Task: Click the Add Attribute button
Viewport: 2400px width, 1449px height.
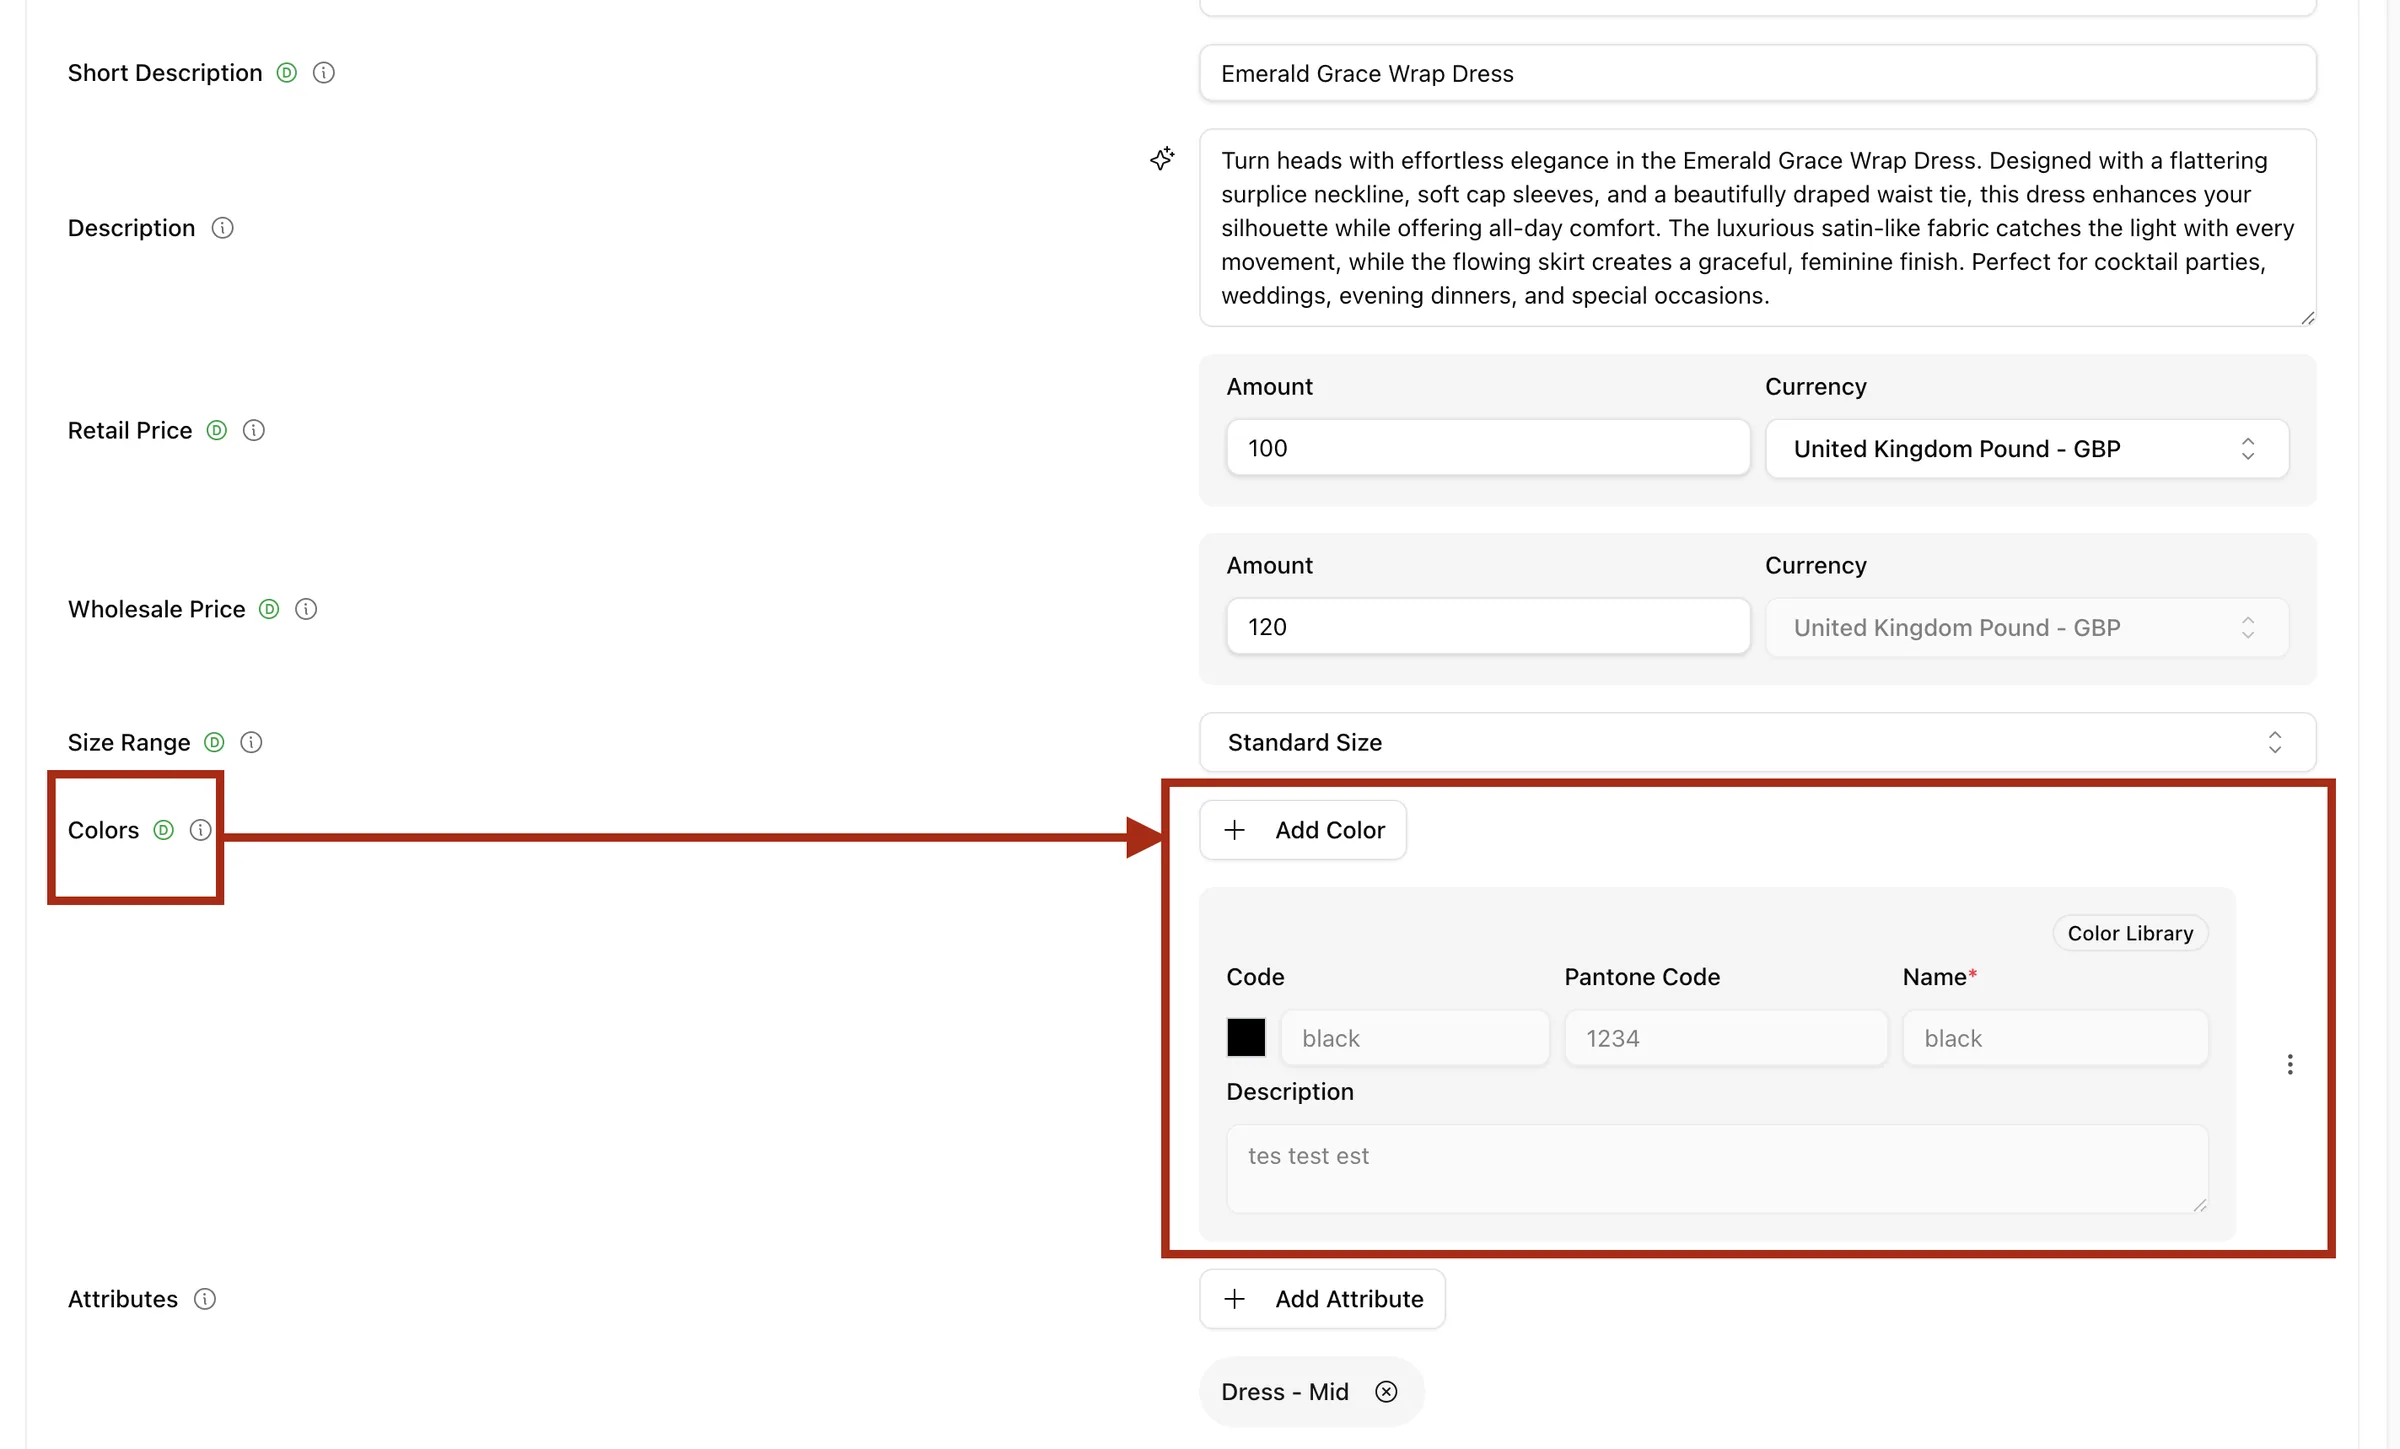Action: tap(1322, 1299)
